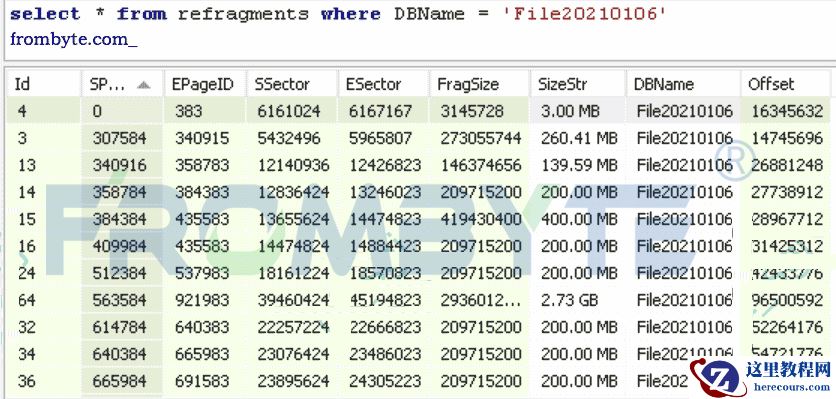Image resolution: width=836 pixels, height=399 pixels.
Task: Click the SizeStr value 3.00 MB
Action: tap(570, 111)
